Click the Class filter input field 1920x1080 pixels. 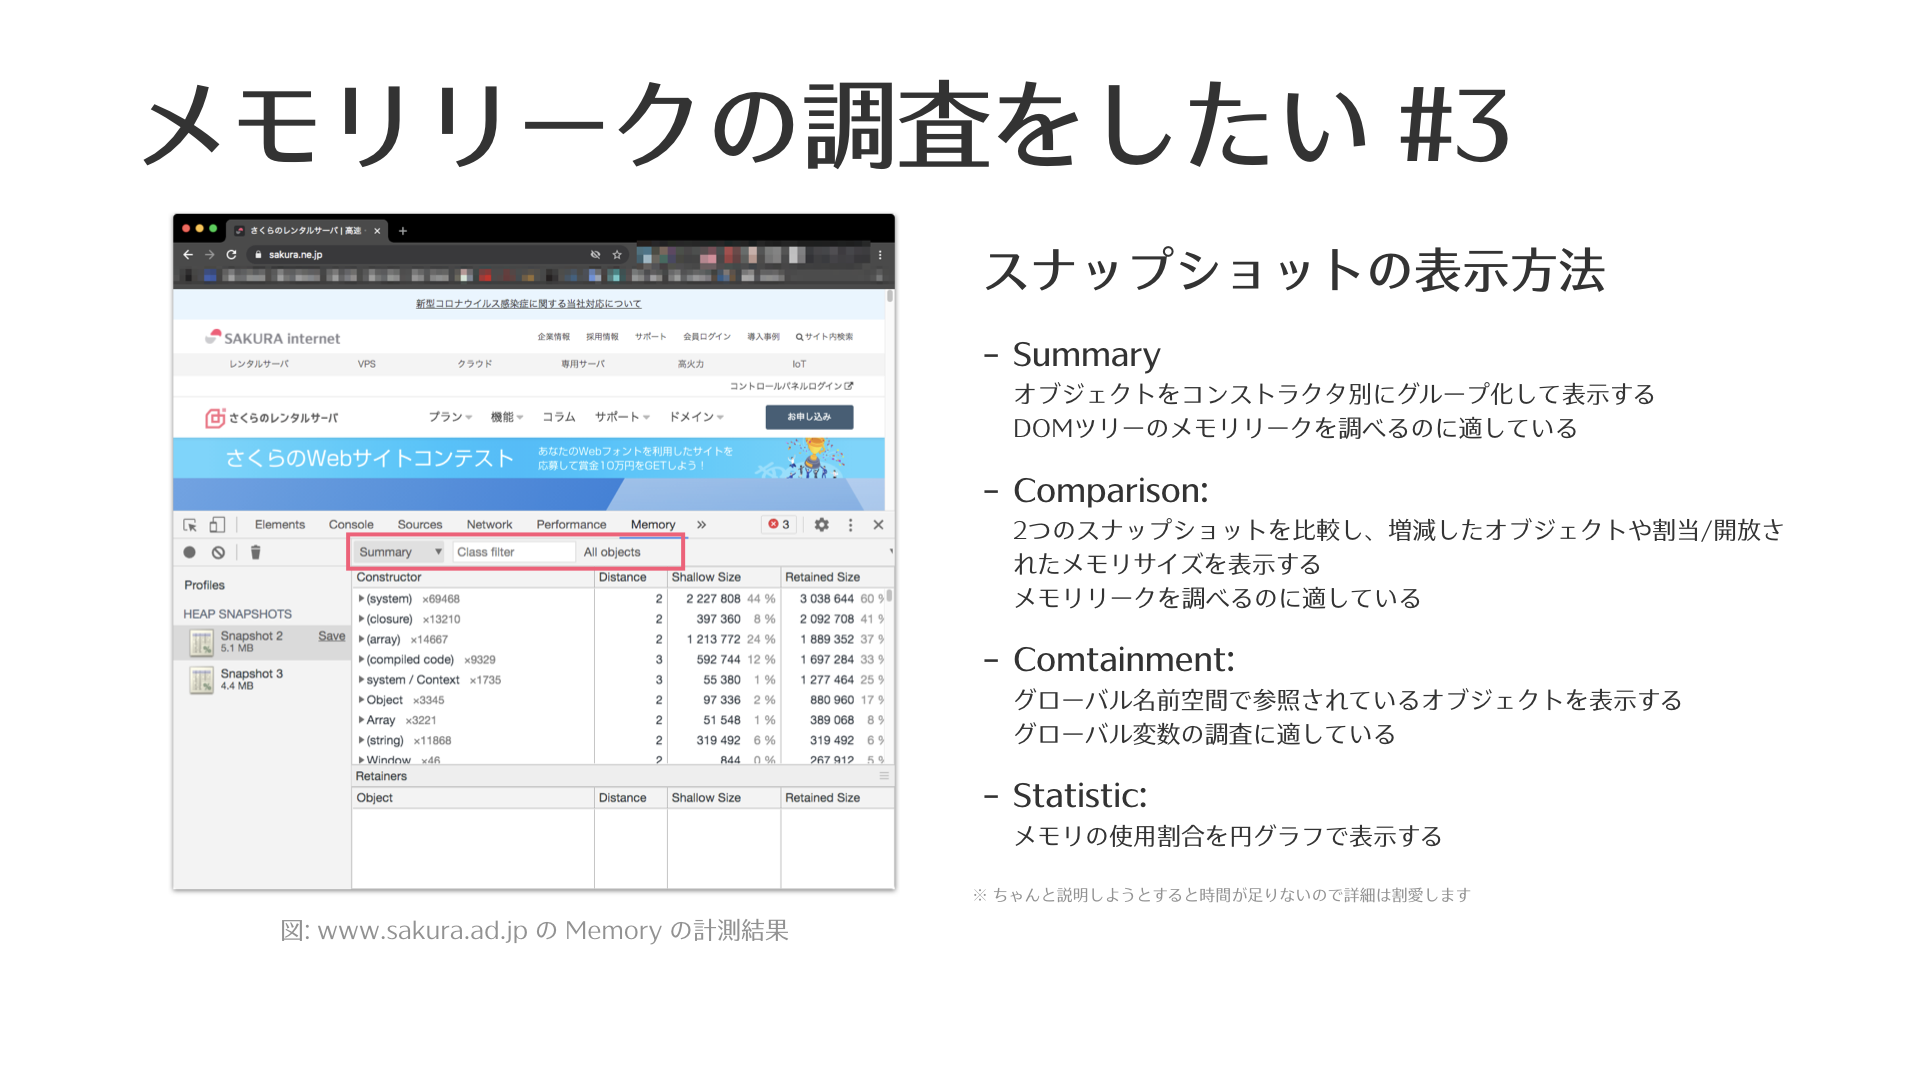pyautogui.click(x=514, y=552)
